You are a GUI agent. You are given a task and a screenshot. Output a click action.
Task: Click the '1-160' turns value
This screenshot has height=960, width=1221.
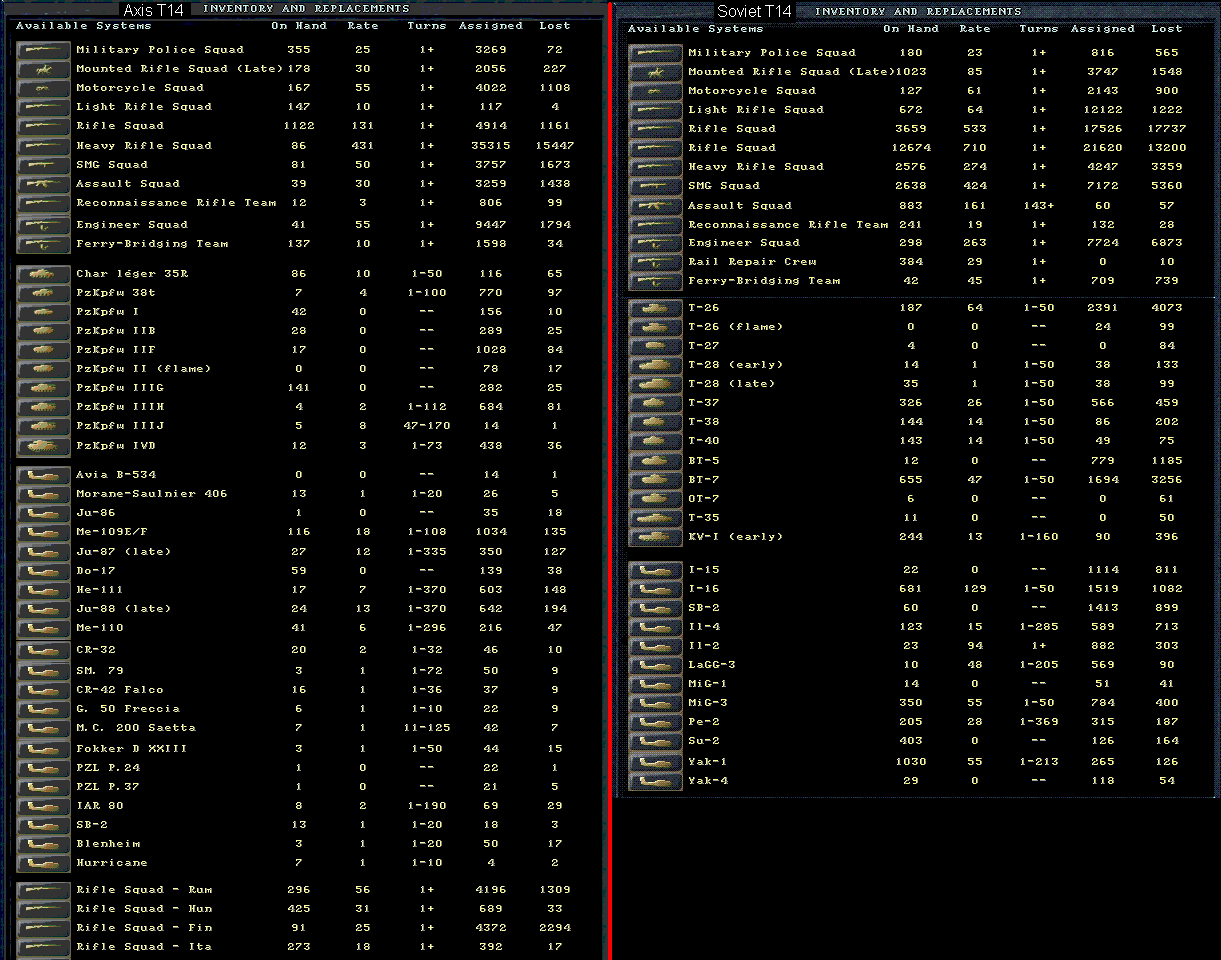point(1039,537)
